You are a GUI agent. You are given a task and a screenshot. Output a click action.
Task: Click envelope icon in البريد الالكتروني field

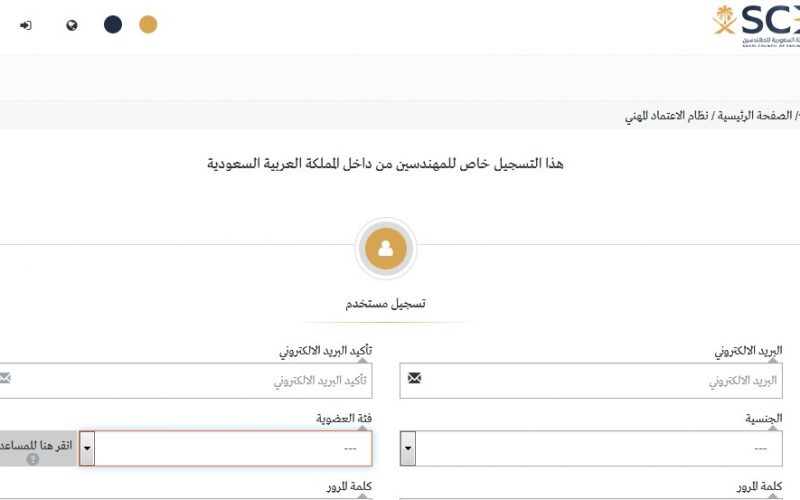pos(414,378)
